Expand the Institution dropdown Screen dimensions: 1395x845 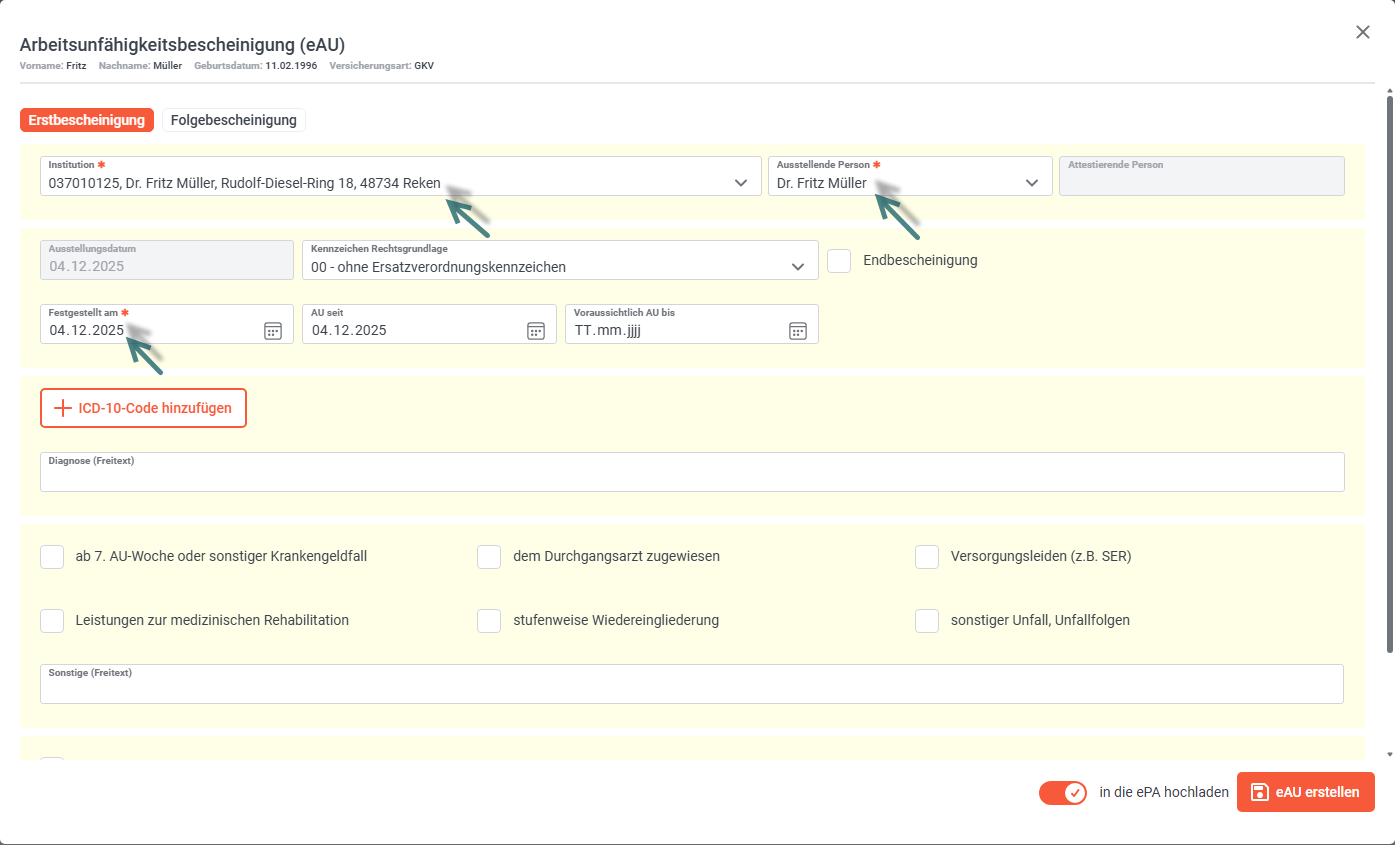[741, 183]
